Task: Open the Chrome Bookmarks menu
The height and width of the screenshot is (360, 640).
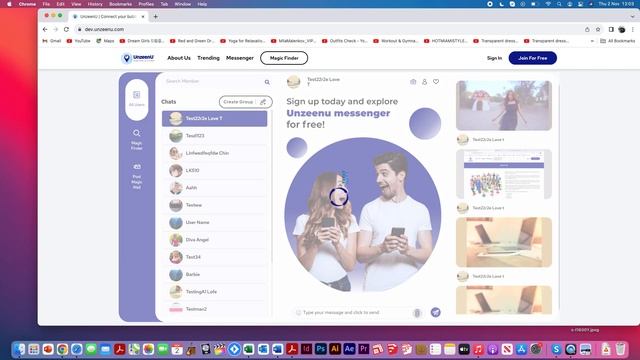Action: click(120, 4)
